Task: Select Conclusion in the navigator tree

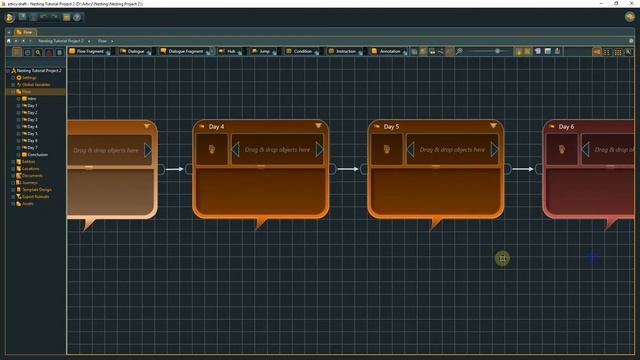Action: (x=38, y=155)
